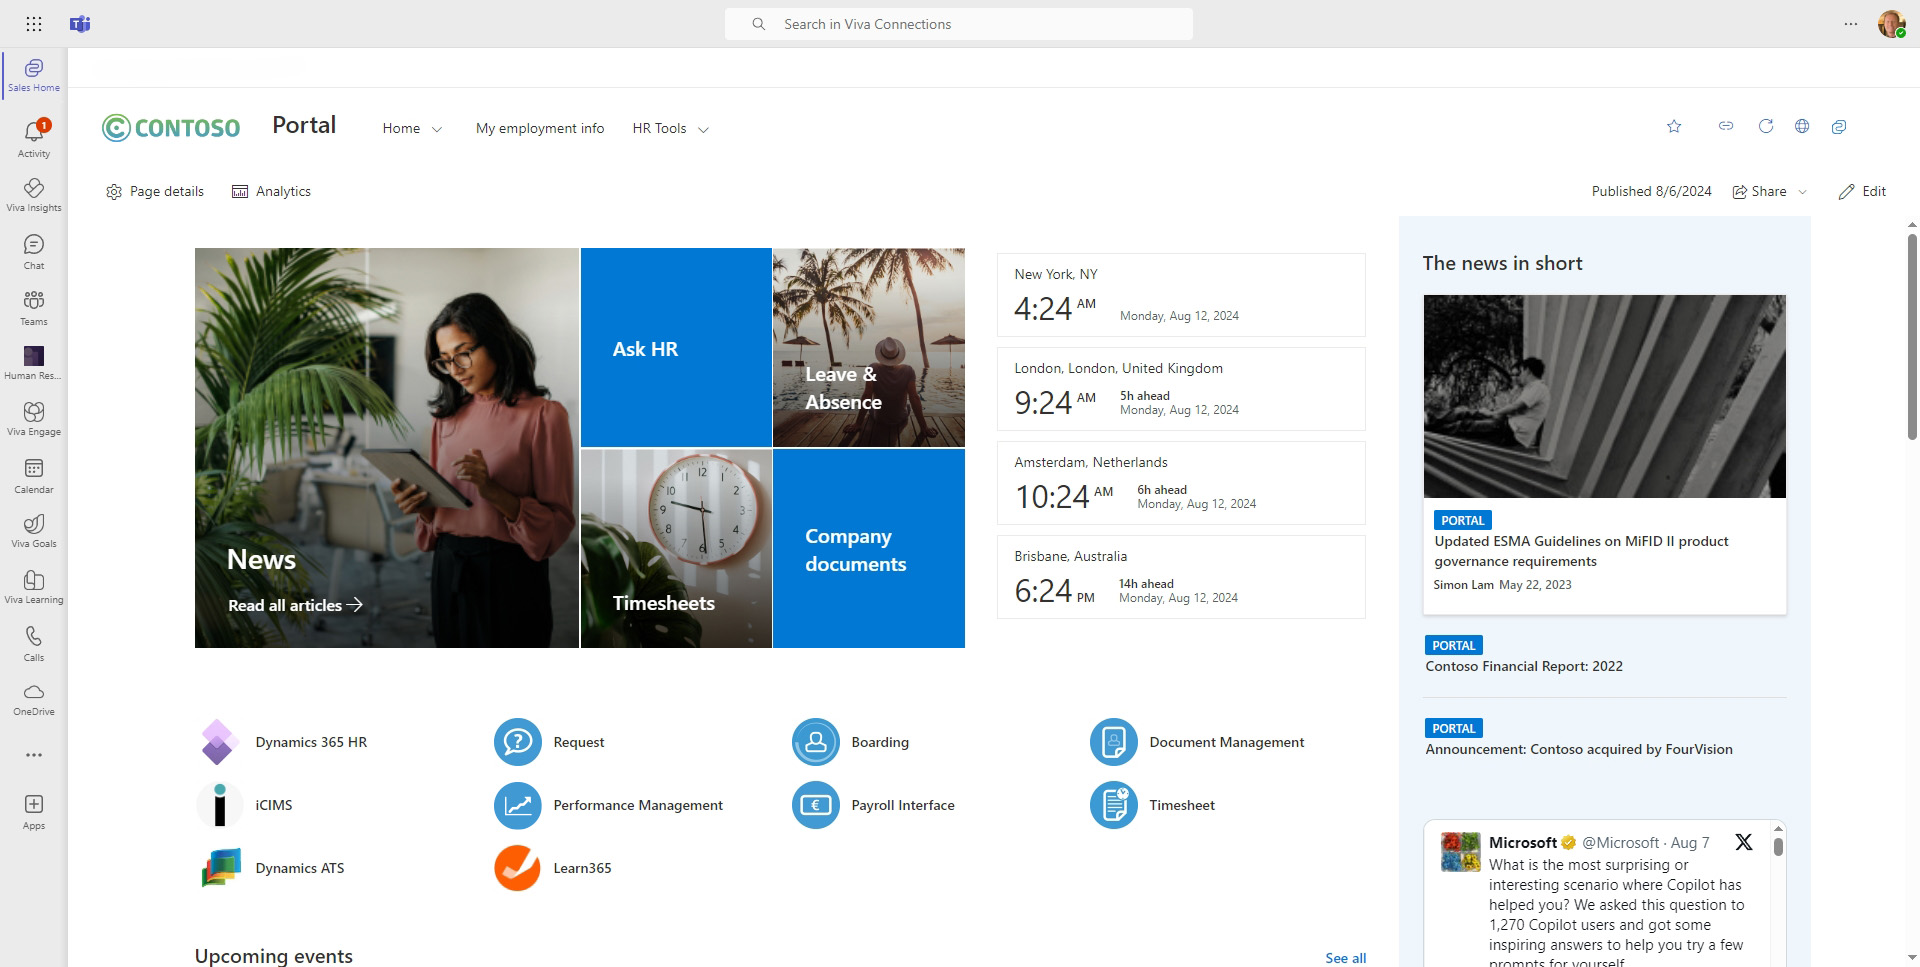Image resolution: width=1920 pixels, height=967 pixels.
Task: Expand the Share dropdown
Action: click(1802, 192)
